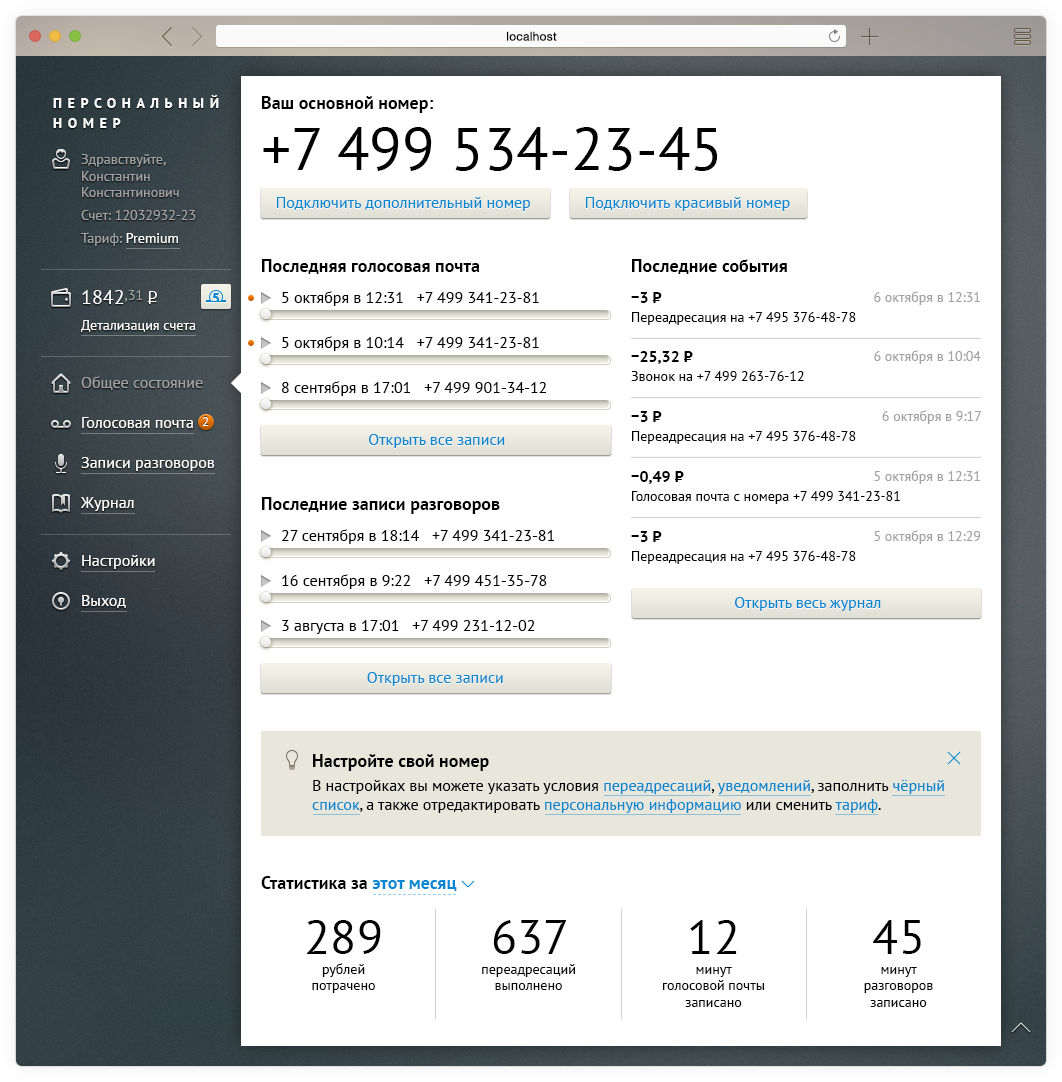Click Открыть все записи under voicemail
1062x1082 pixels.
(435, 440)
